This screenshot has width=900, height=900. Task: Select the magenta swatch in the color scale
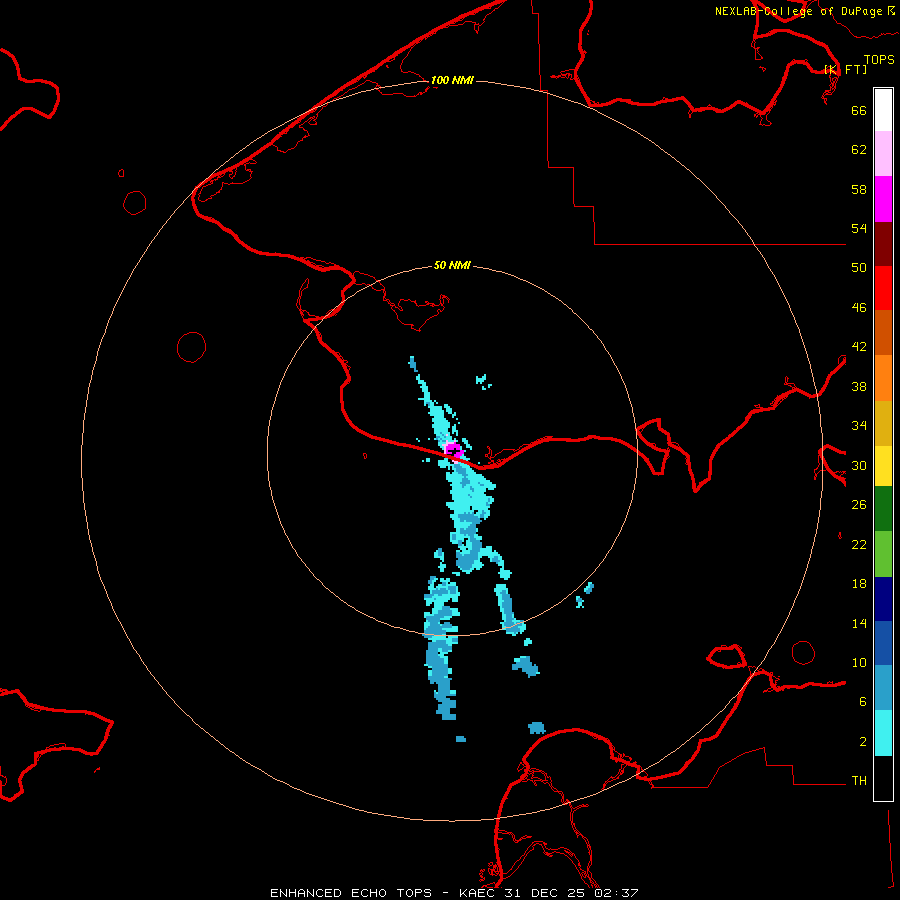(x=883, y=199)
